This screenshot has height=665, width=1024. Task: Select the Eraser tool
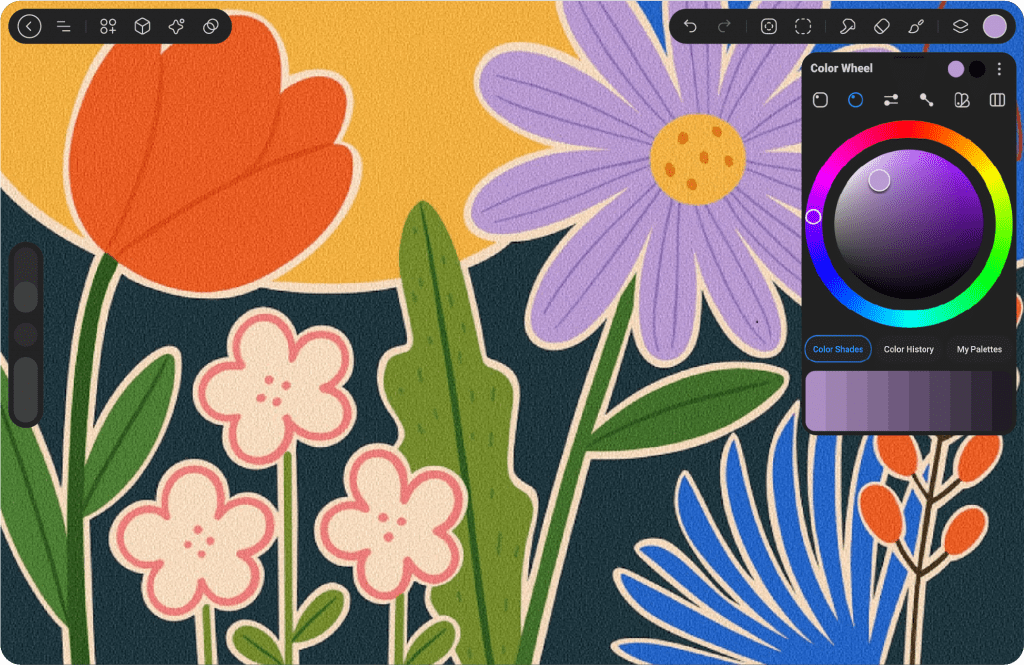point(881,27)
